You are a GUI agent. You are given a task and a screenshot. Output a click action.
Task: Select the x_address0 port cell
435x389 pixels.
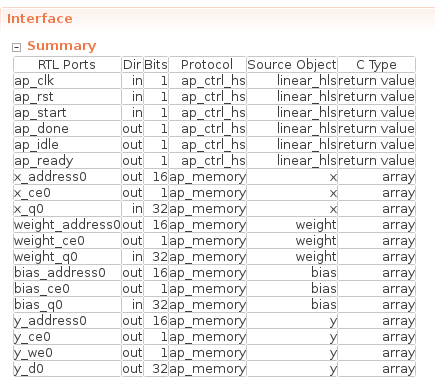coord(67,177)
